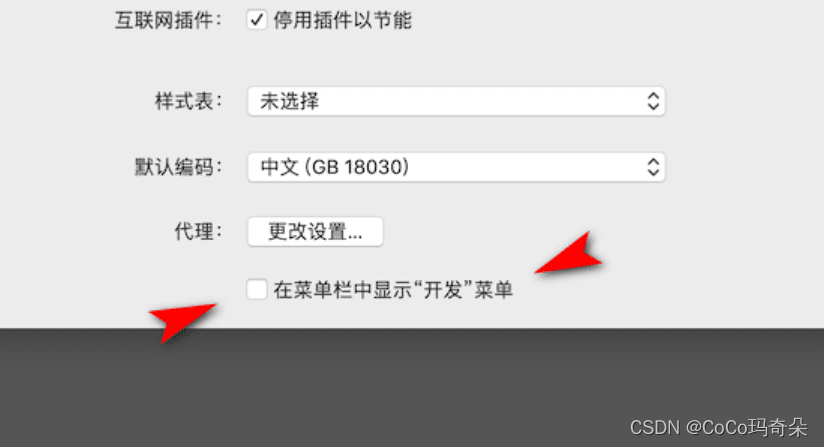824x447 pixels.
Task: Click the CSDN @CoCo玛奇朵 watermark text
Action: [x=718, y=428]
